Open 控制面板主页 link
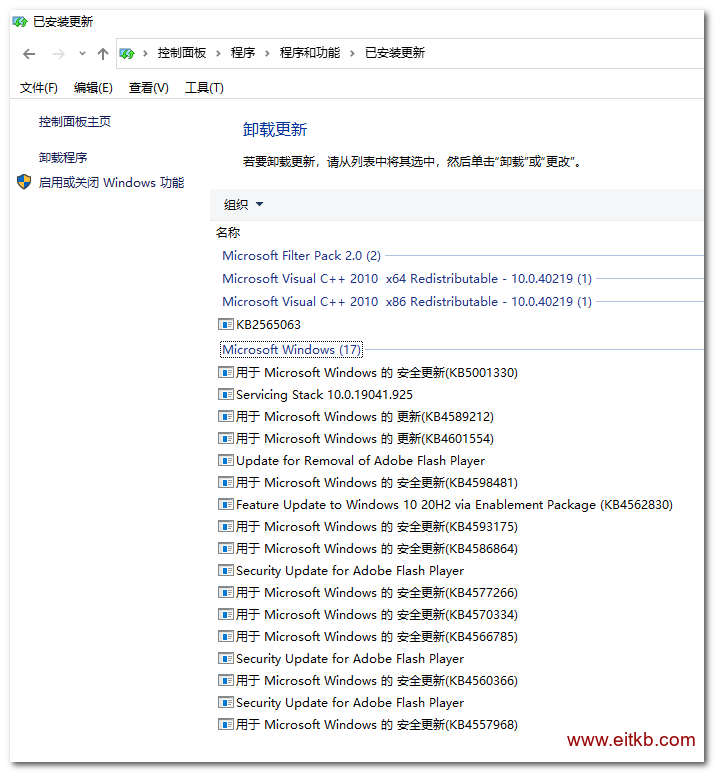This screenshot has width=715, height=773. (x=75, y=121)
